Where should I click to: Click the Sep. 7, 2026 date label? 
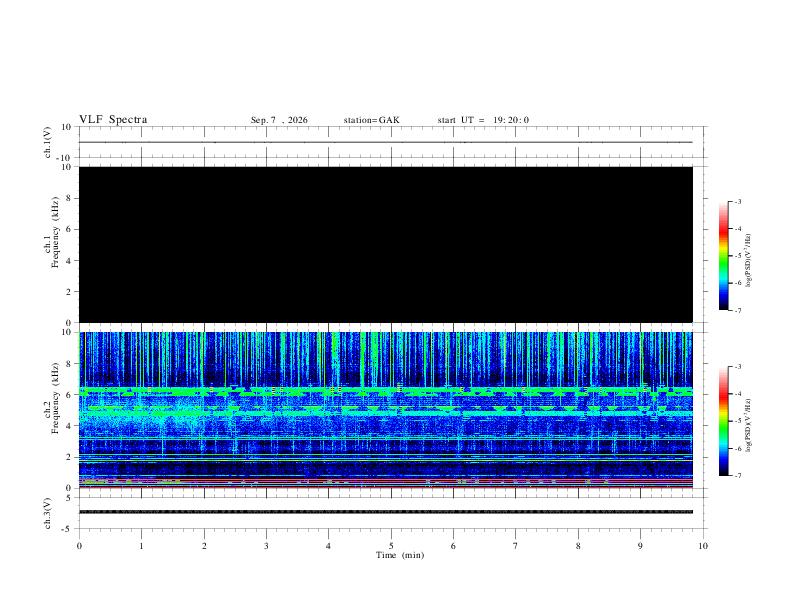[279, 120]
